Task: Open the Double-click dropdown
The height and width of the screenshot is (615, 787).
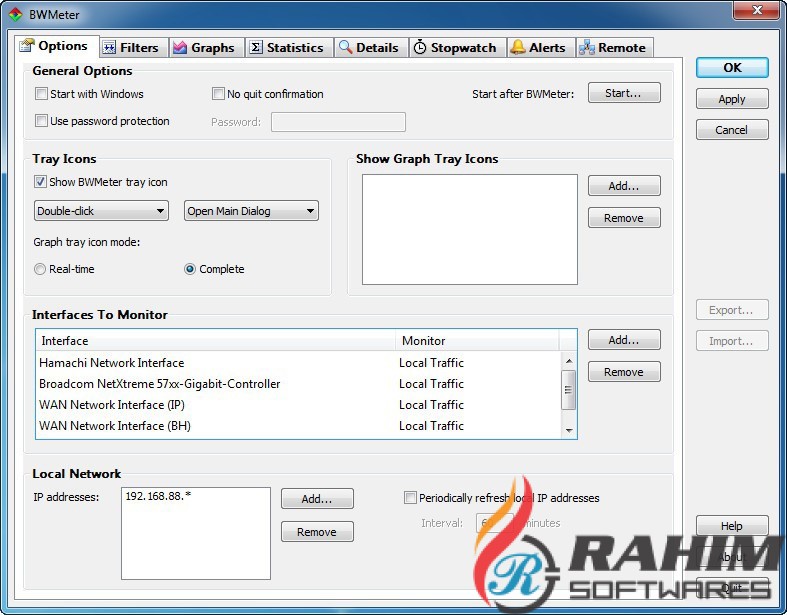Action: pos(101,211)
